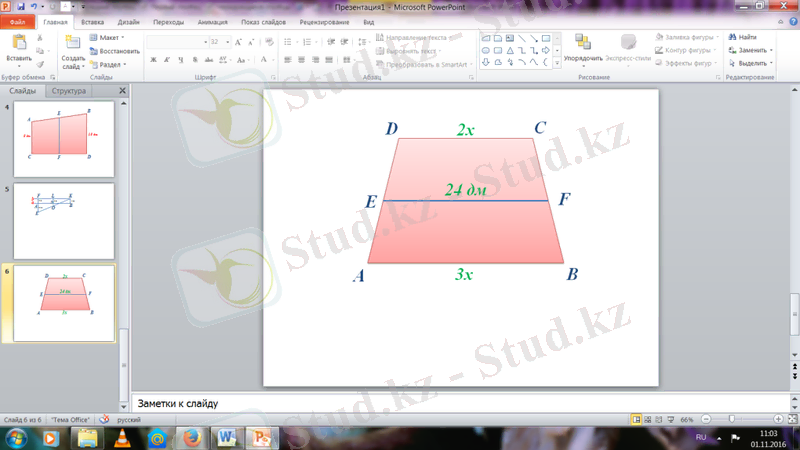
Task: Click the Find (Найти) binoculars icon
Action: (732, 37)
